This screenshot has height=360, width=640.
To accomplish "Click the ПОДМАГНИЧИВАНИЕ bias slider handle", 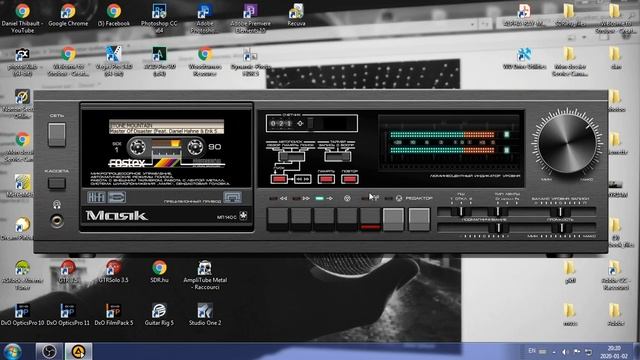I will point(498,228).
